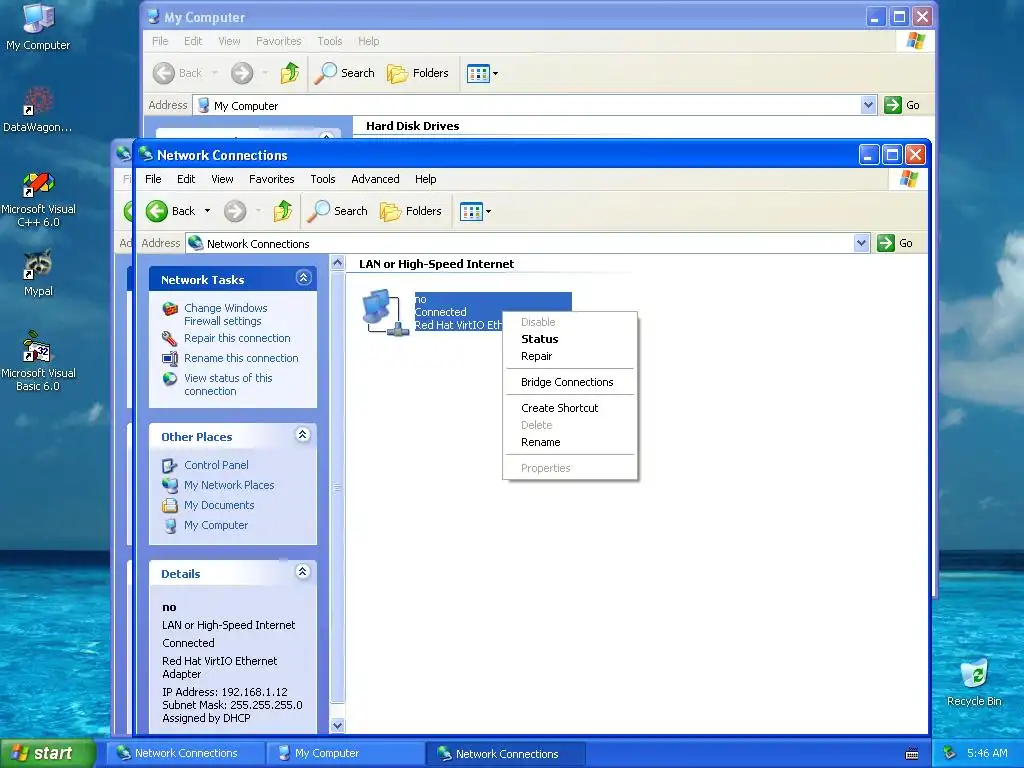Open Views dropdown in Network Connections toolbar
The image size is (1024, 768).
tap(475, 211)
